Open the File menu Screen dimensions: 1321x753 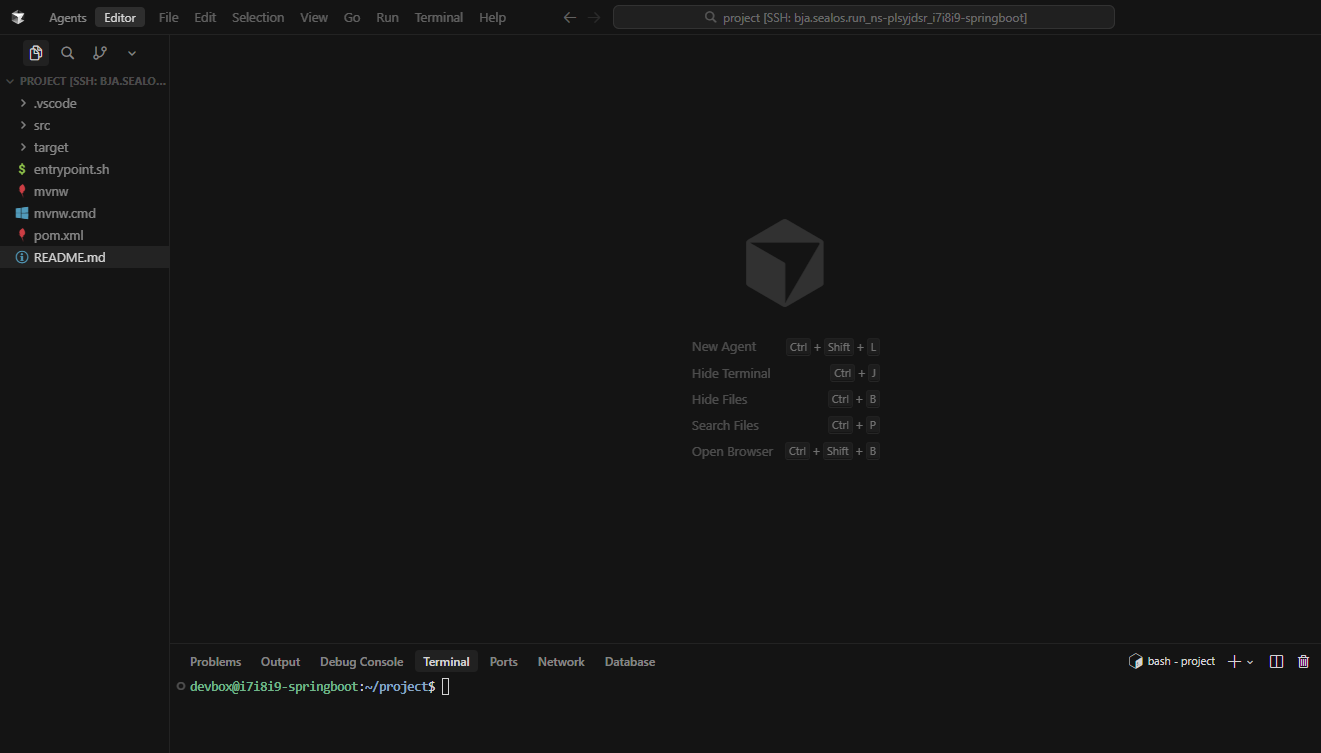pos(169,17)
